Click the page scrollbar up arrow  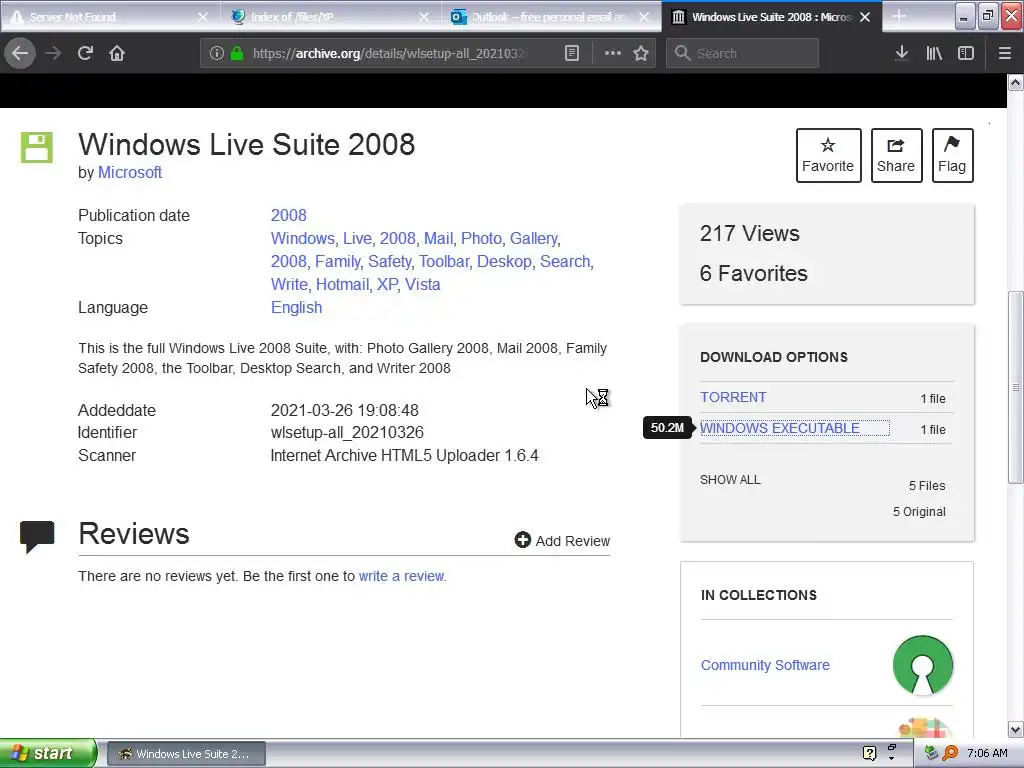point(1016,82)
